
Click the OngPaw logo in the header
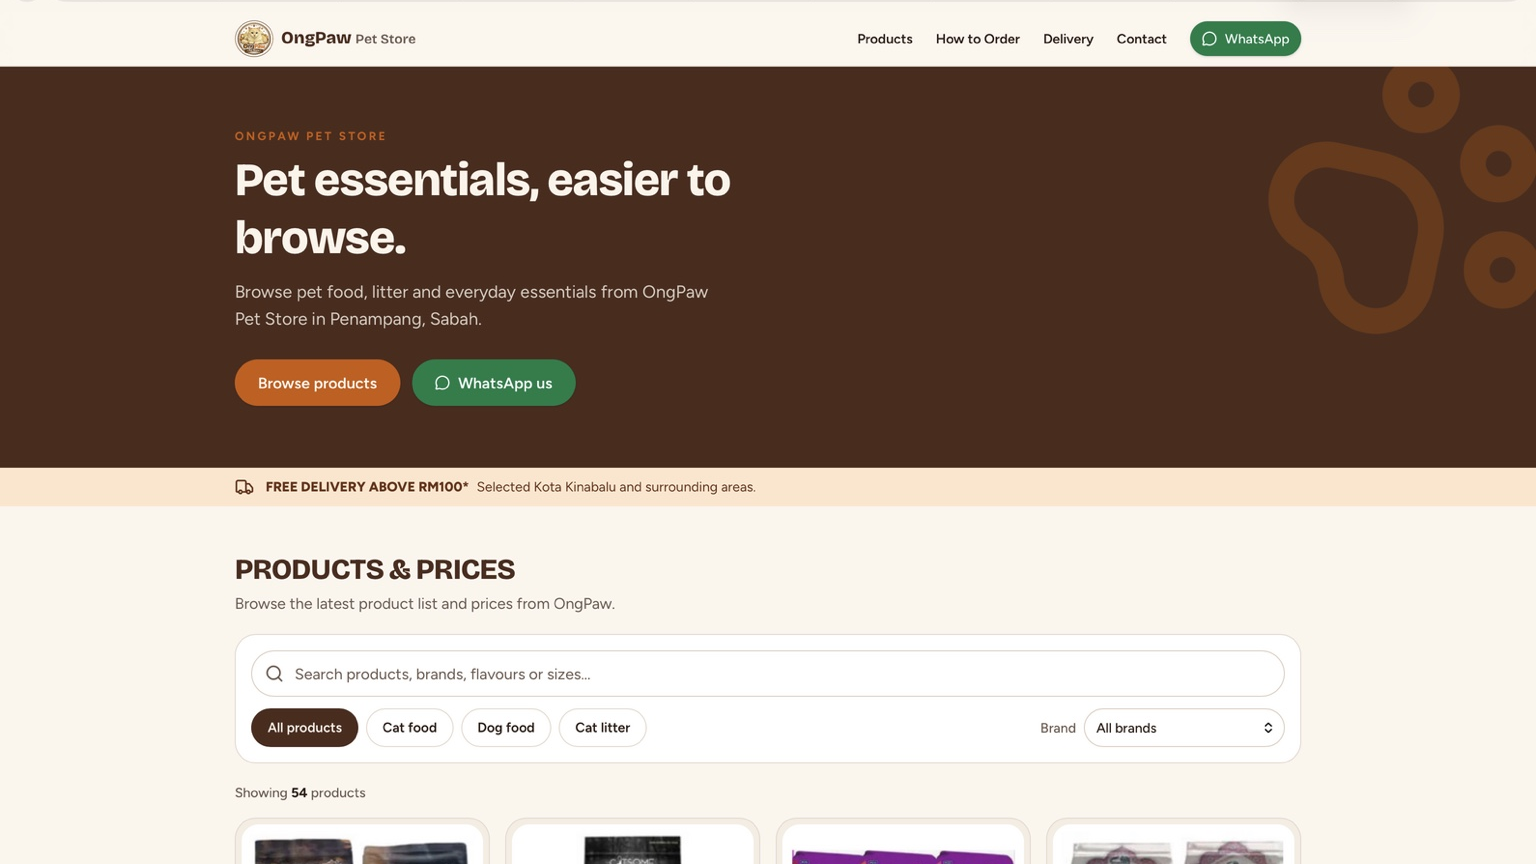point(254,39)
